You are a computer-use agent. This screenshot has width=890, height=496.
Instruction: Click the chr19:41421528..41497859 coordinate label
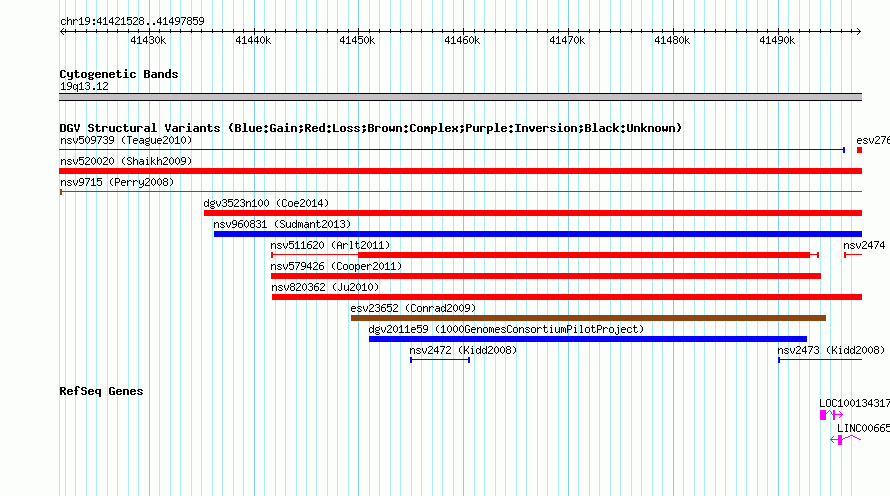coord(132,22)
